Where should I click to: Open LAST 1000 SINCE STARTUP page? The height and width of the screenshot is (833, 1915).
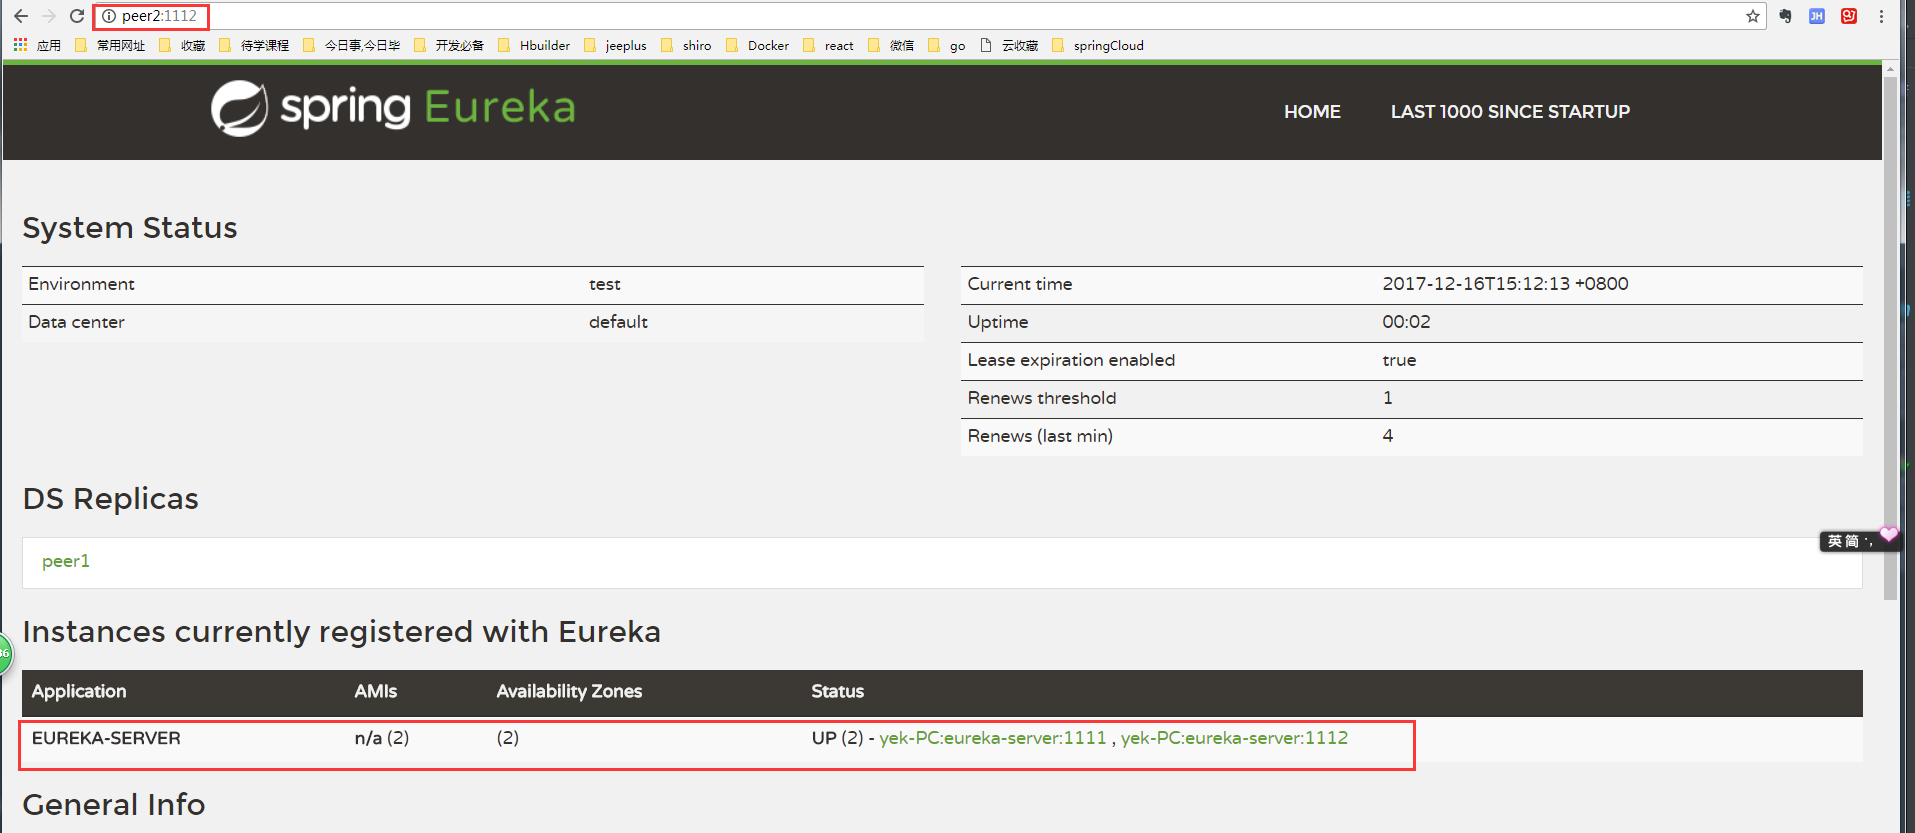(x=1510, y=112)
